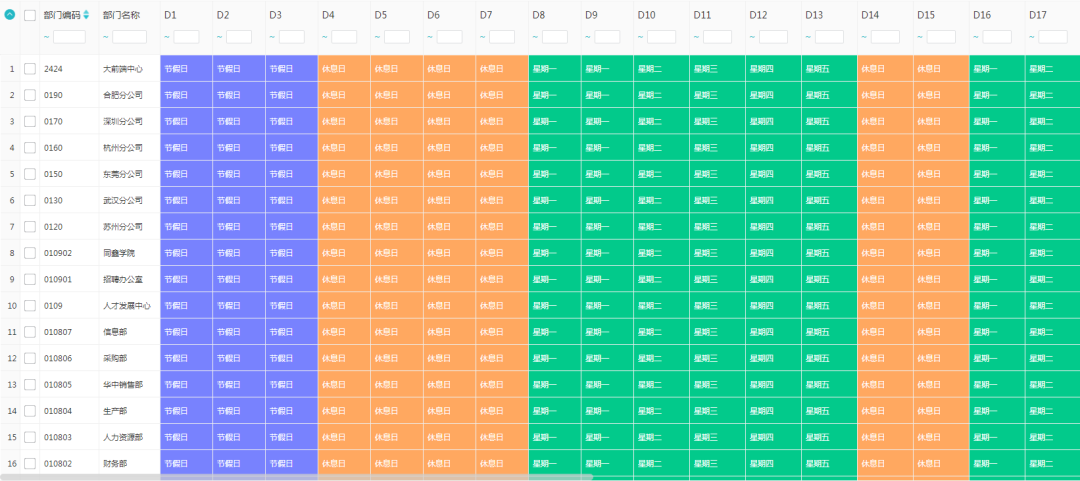Click the filter operator icon under D1
The image size is (1080, 481).
(x=167, y=37)
